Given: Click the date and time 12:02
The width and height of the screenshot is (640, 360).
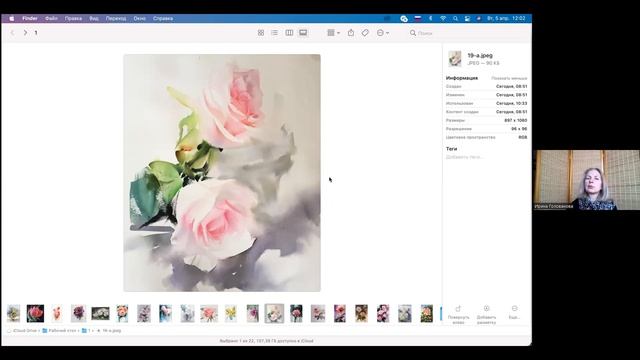Looking at the screenshot, I should point(506,18).
